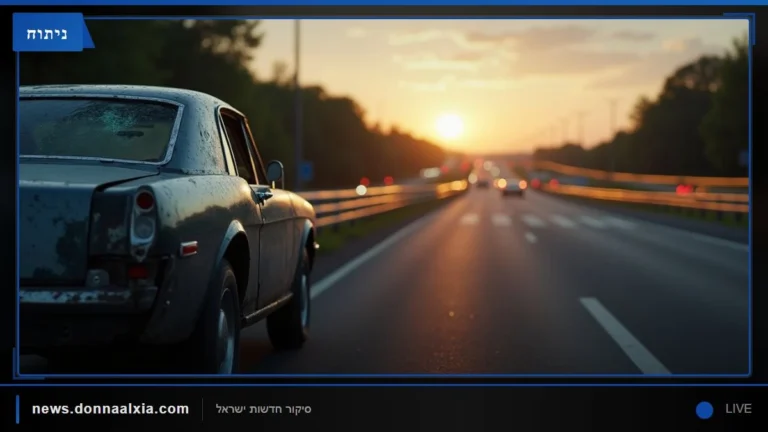
Task: Click the distant car on the highway
Action: click(x=512, y=187)
